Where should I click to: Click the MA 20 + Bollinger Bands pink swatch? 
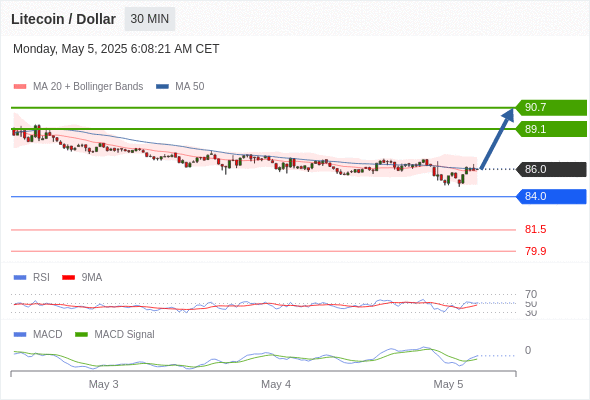pos(20,87)
